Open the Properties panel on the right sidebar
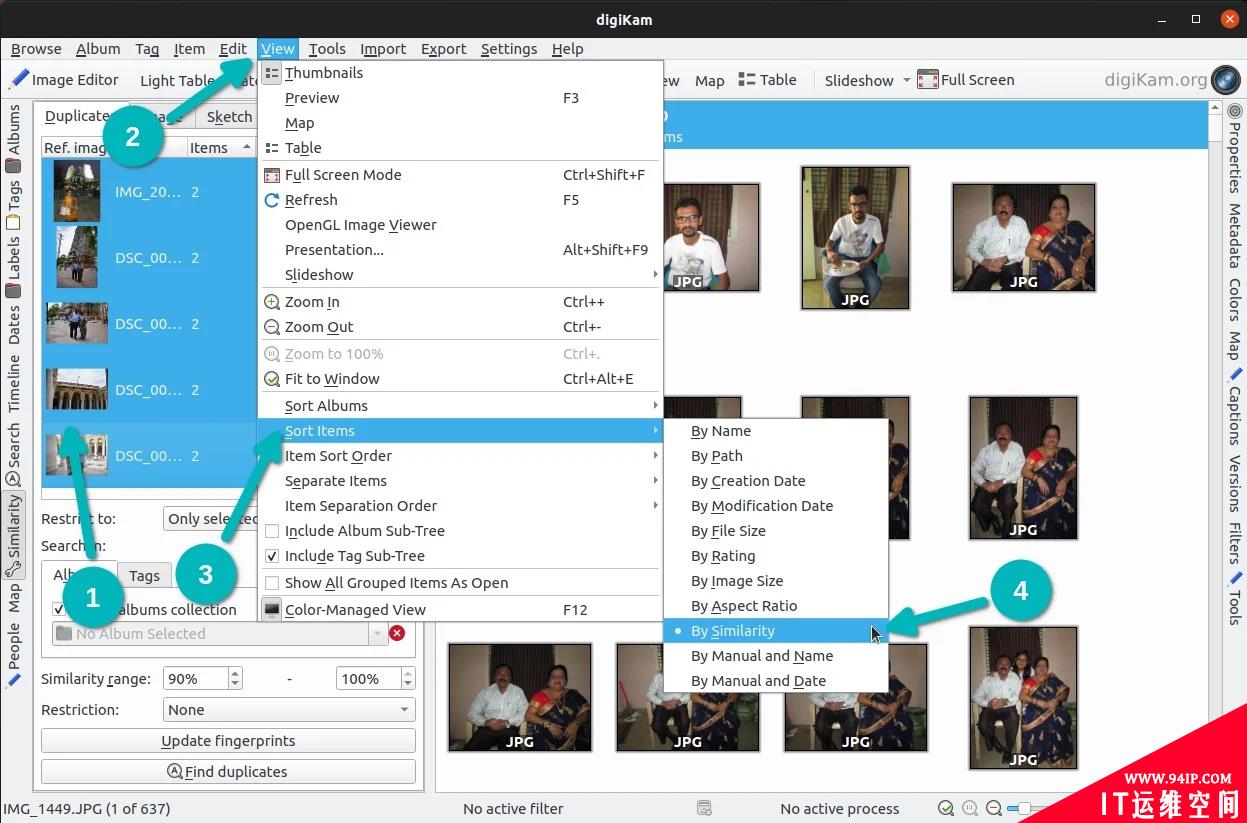This screenshot has height=823, width=1247. [1235, 148]
